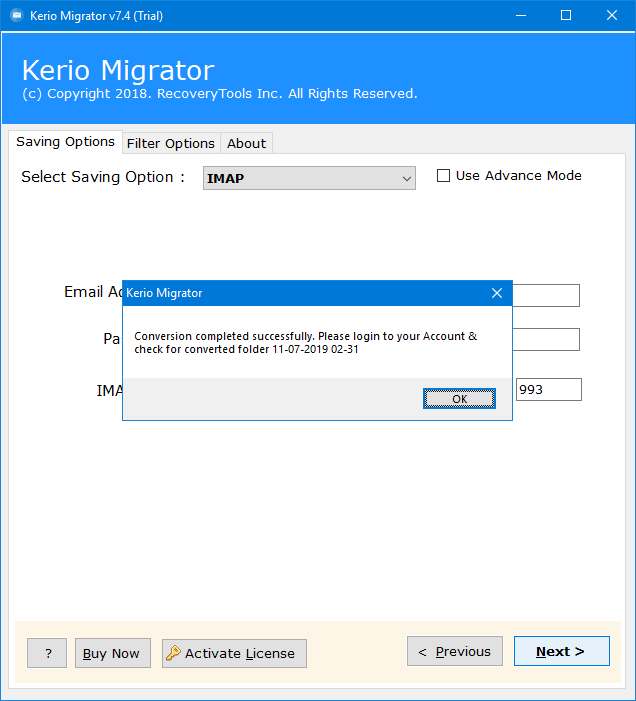Switch to the Filter Options tab
636x701 pixels.
[171, 144]
